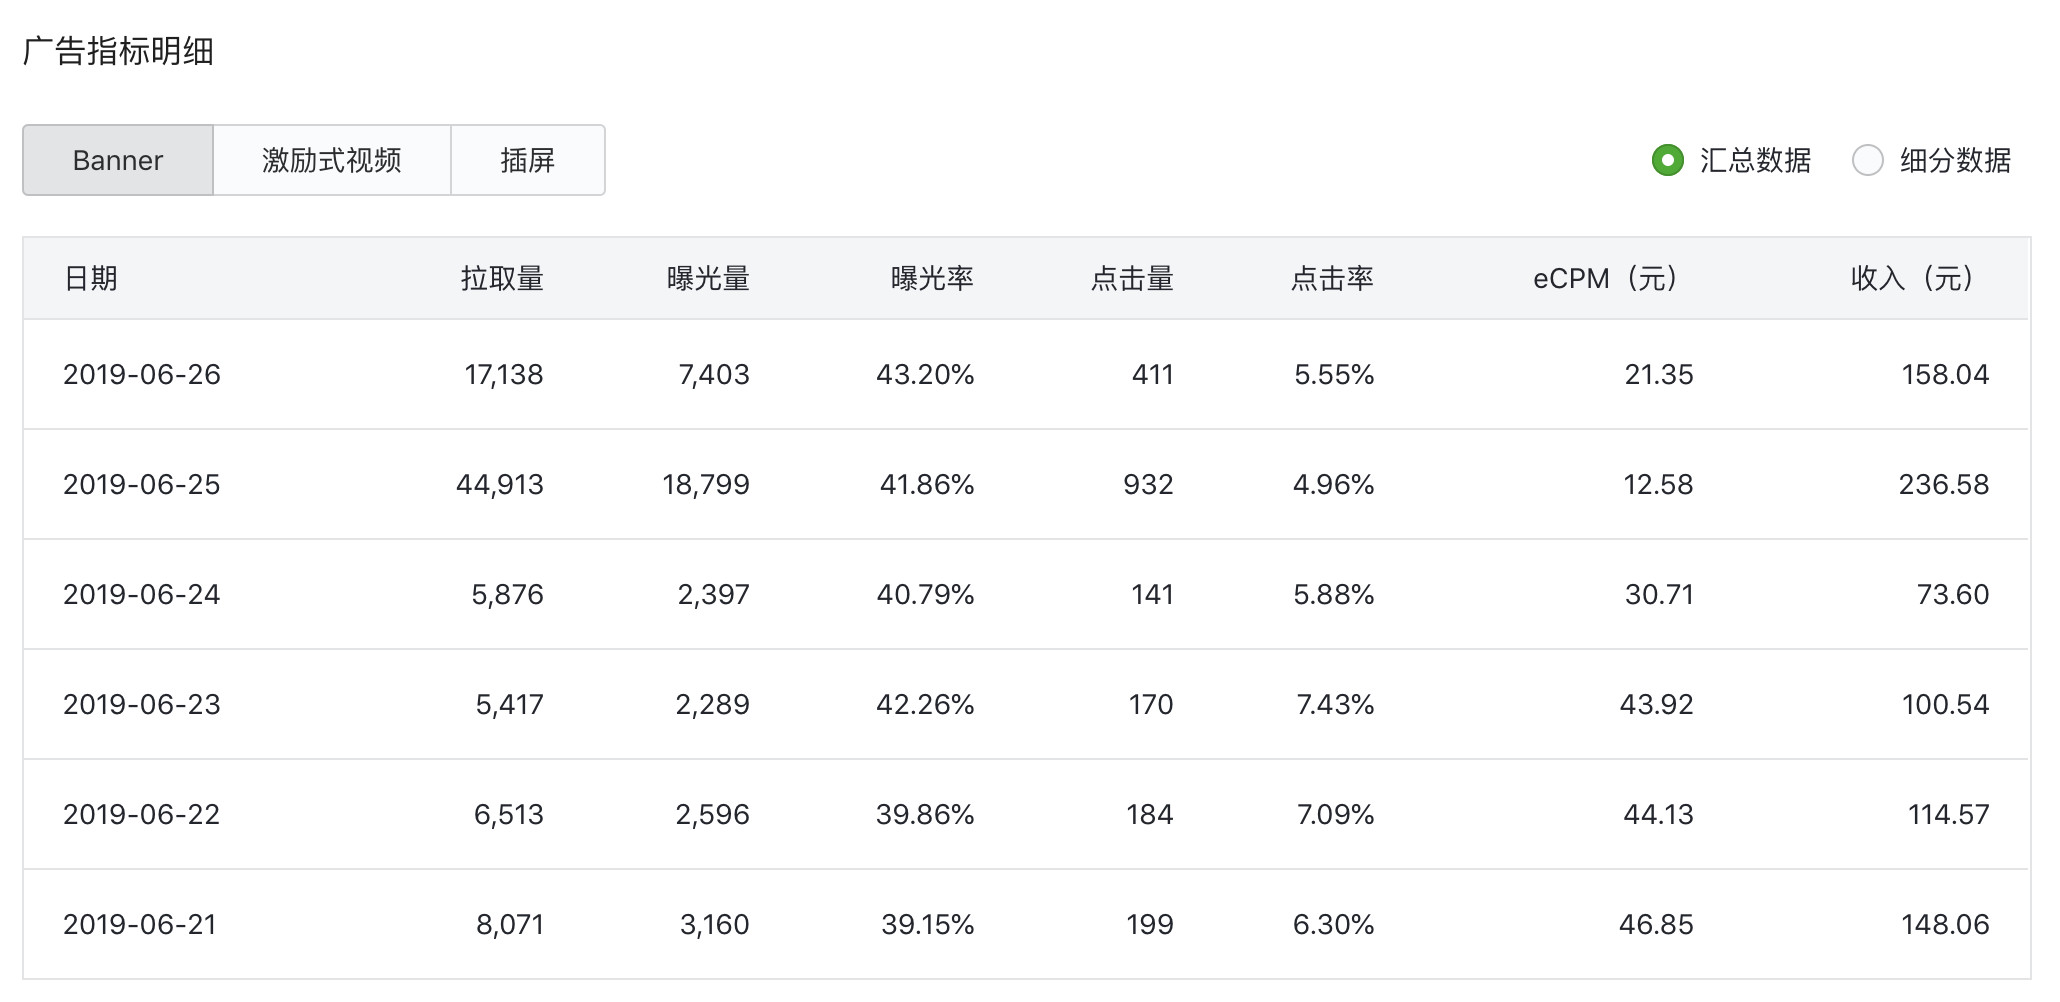
Task: Click the 2019-06-24 date cell
Action: (x=142, y=594)
